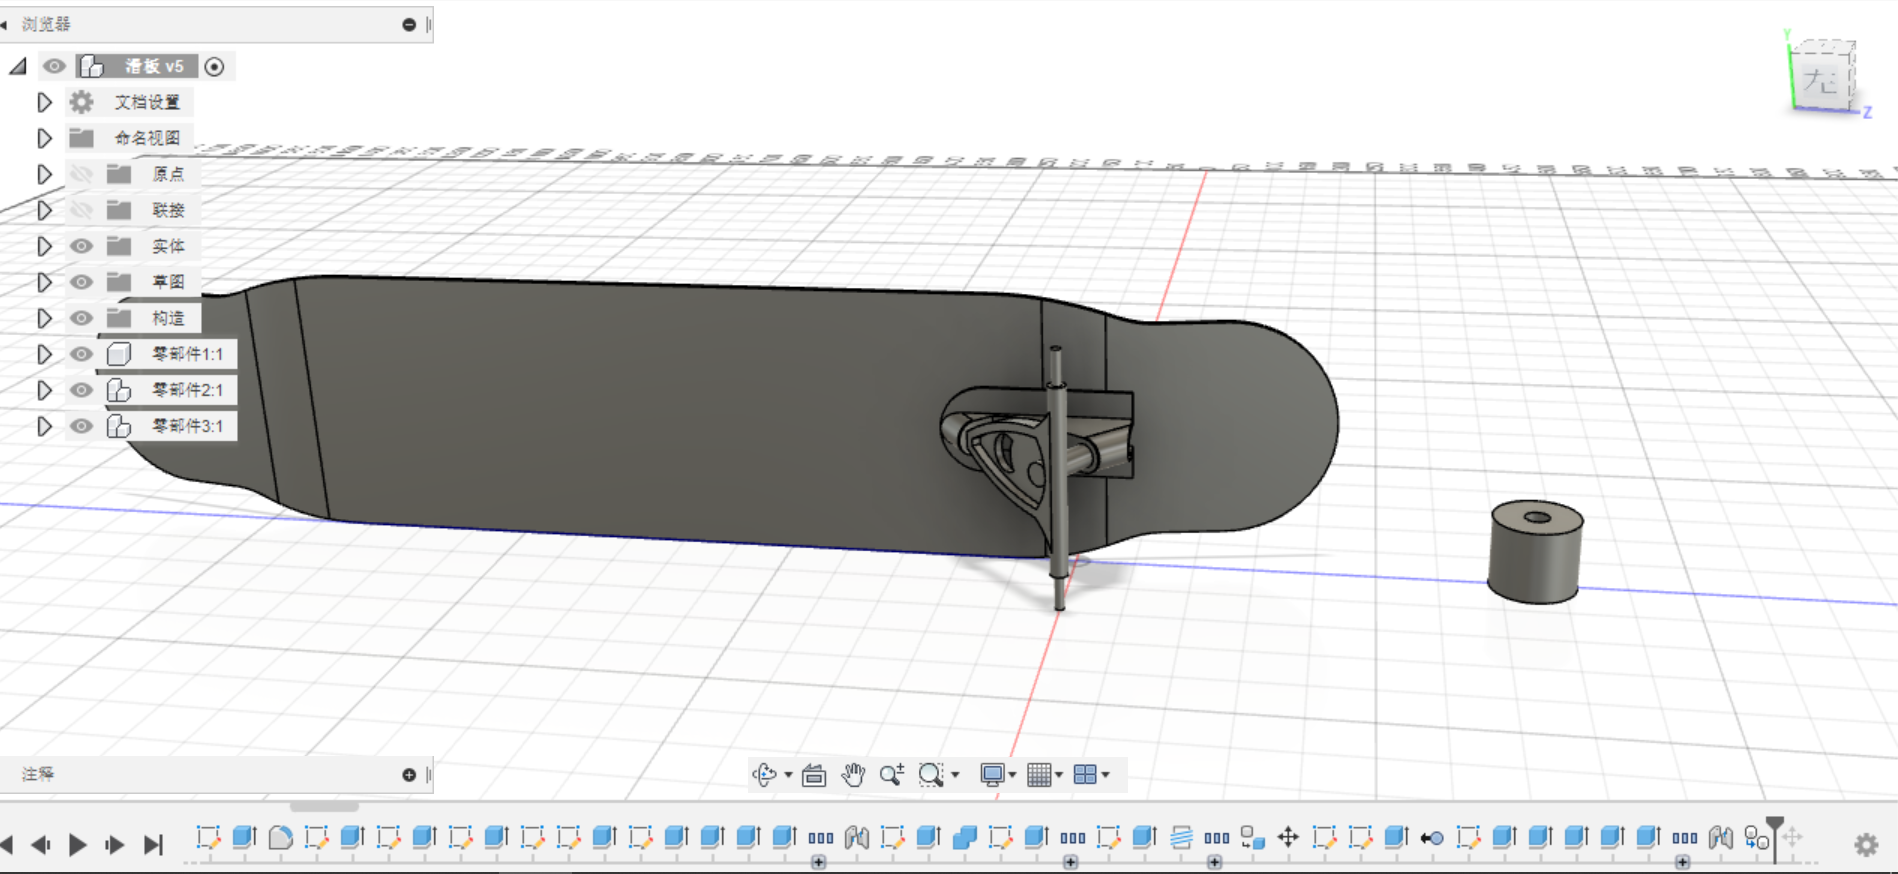Click the 浏览器 panel title
The image size is (1898, 874).
[46, 24]
